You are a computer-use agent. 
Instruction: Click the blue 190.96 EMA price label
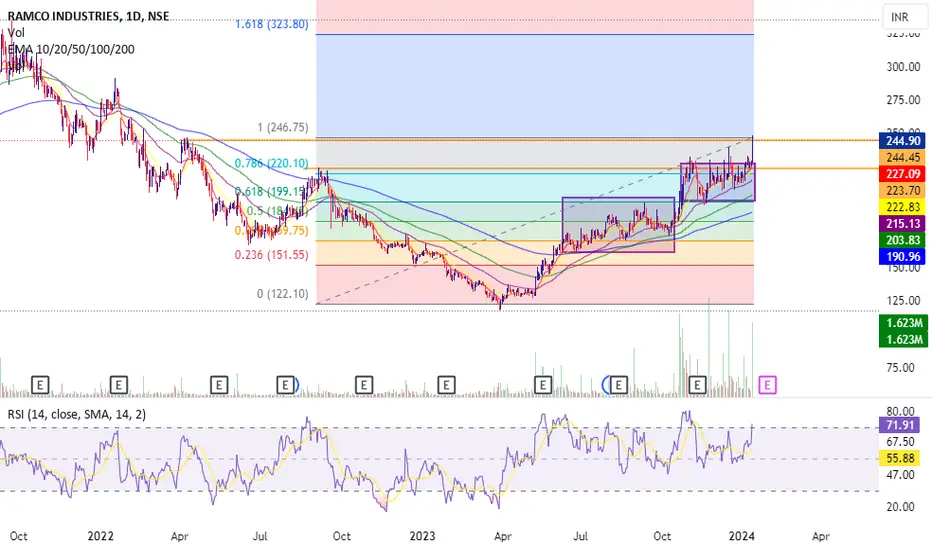[902, 256]
